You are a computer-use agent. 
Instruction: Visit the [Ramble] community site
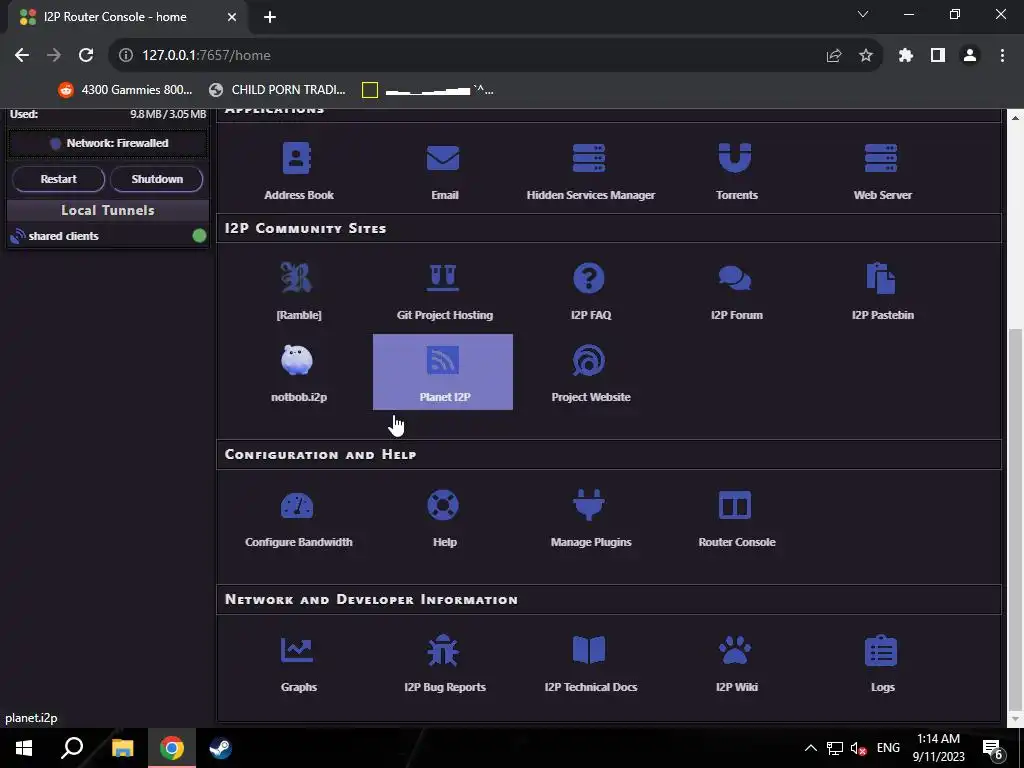pos(298,291)
